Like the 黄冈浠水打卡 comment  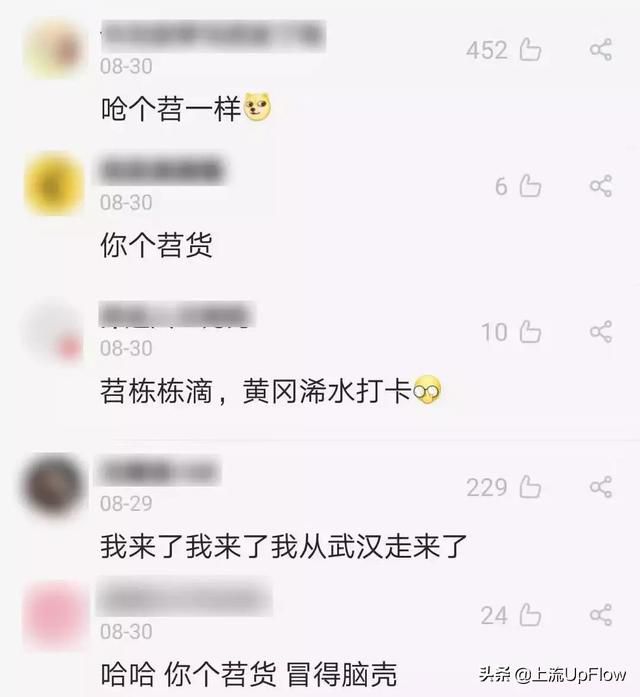click(x=531, y=332)
